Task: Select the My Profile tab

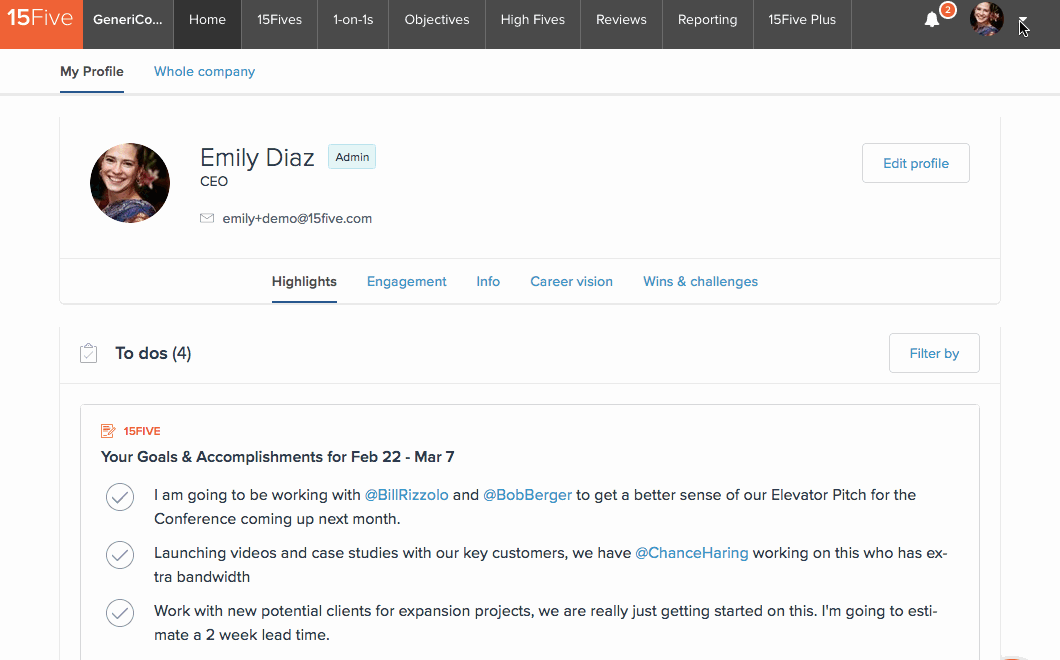Action: (x=92, y=72)
